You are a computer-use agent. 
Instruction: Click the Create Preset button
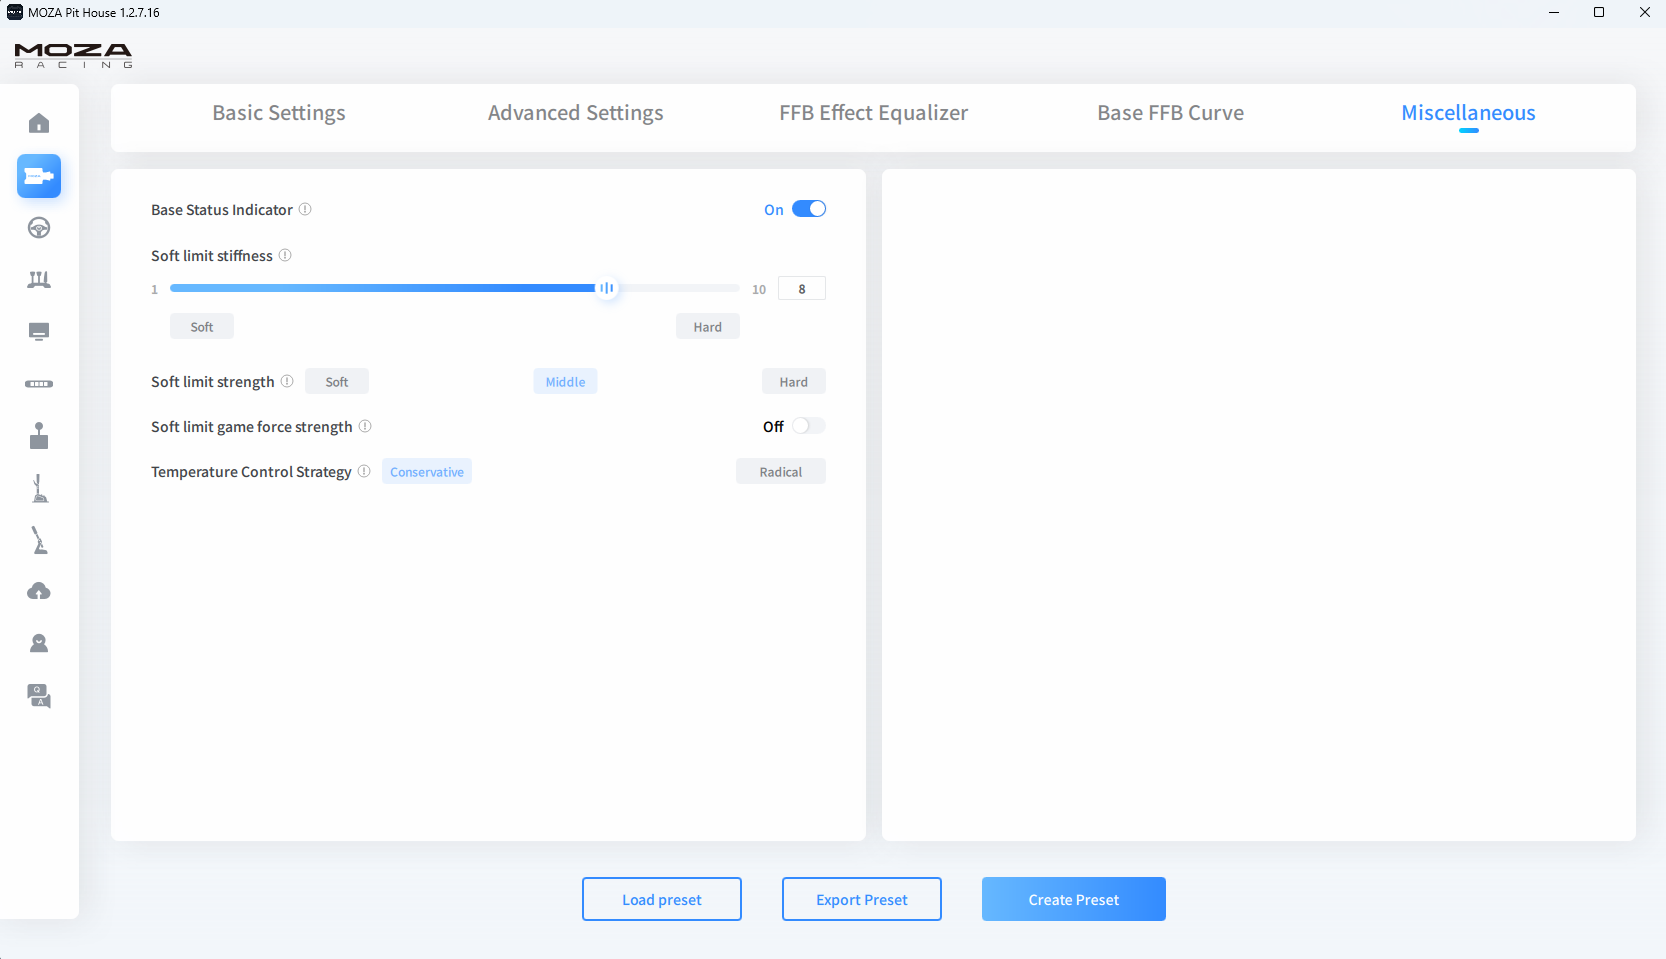point(1073,899)
